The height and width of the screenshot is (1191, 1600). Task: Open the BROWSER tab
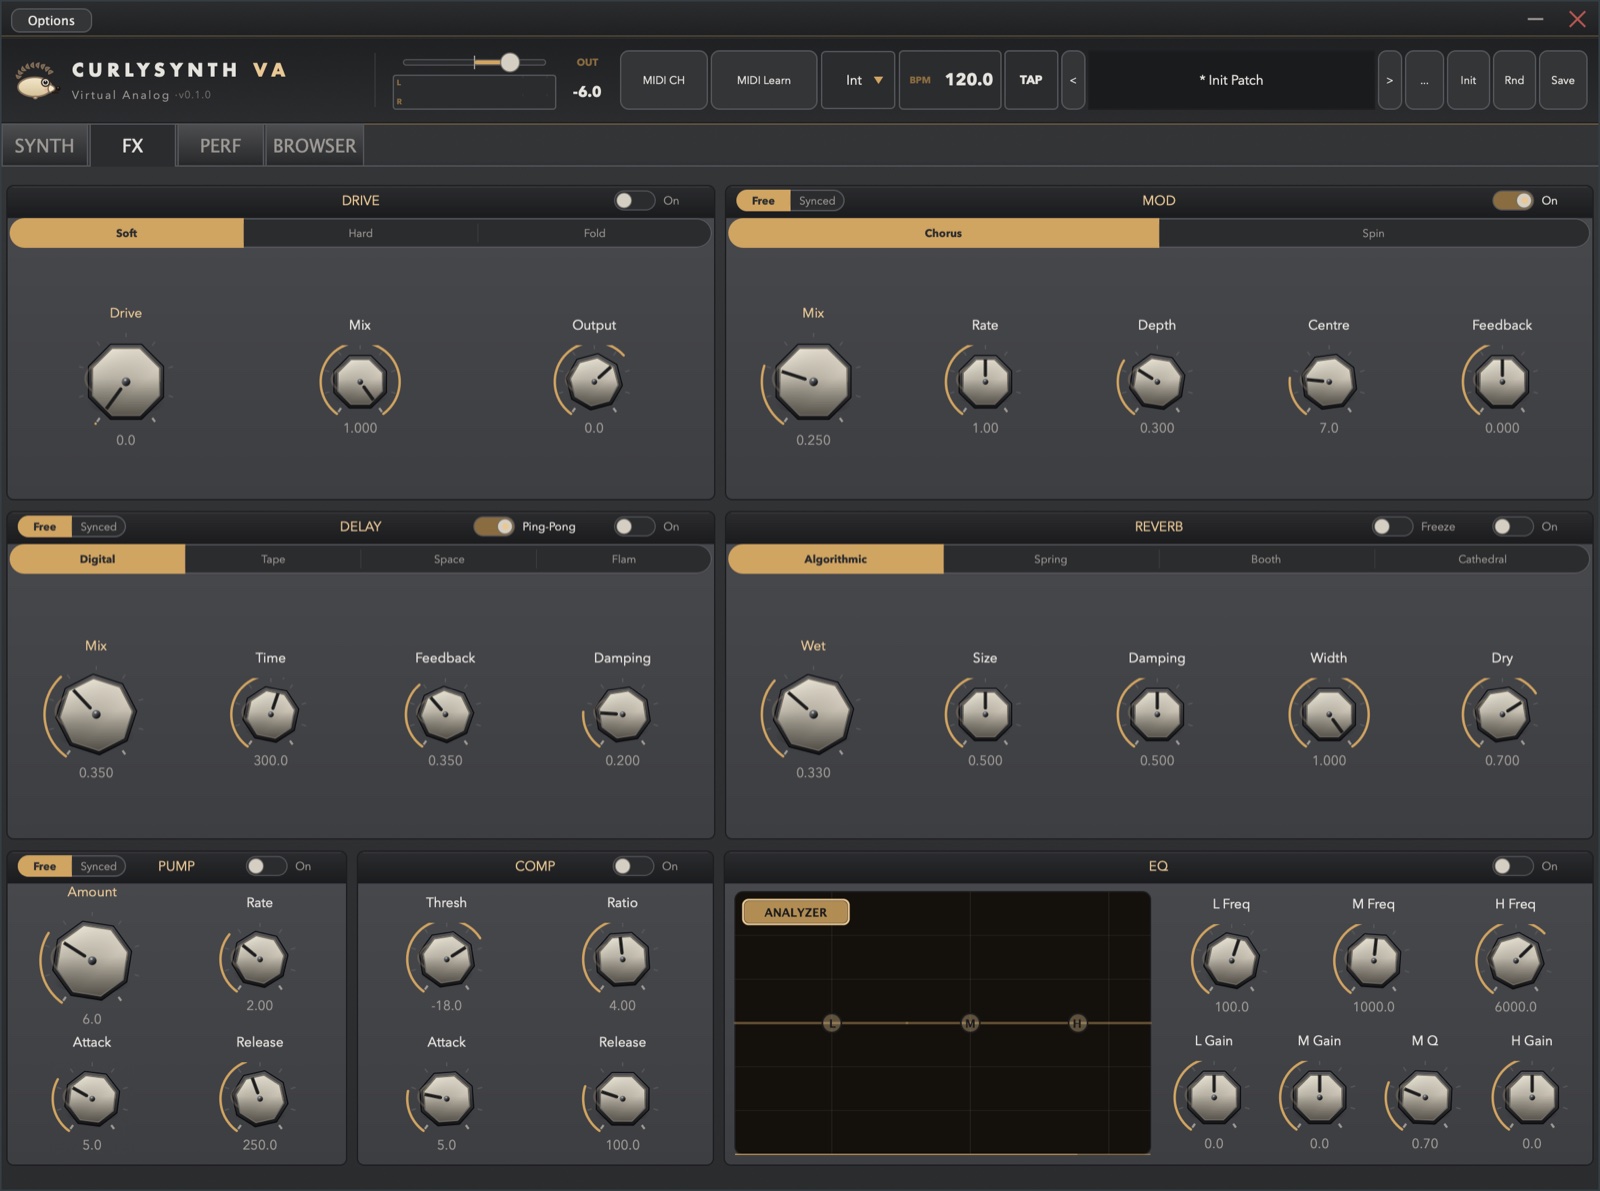coord(314,146)
